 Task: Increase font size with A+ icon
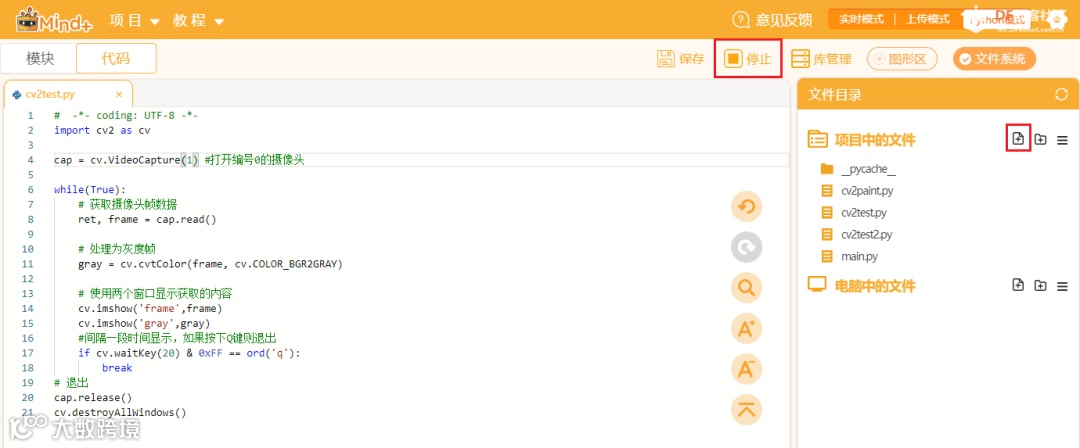(x=747, y=329)
